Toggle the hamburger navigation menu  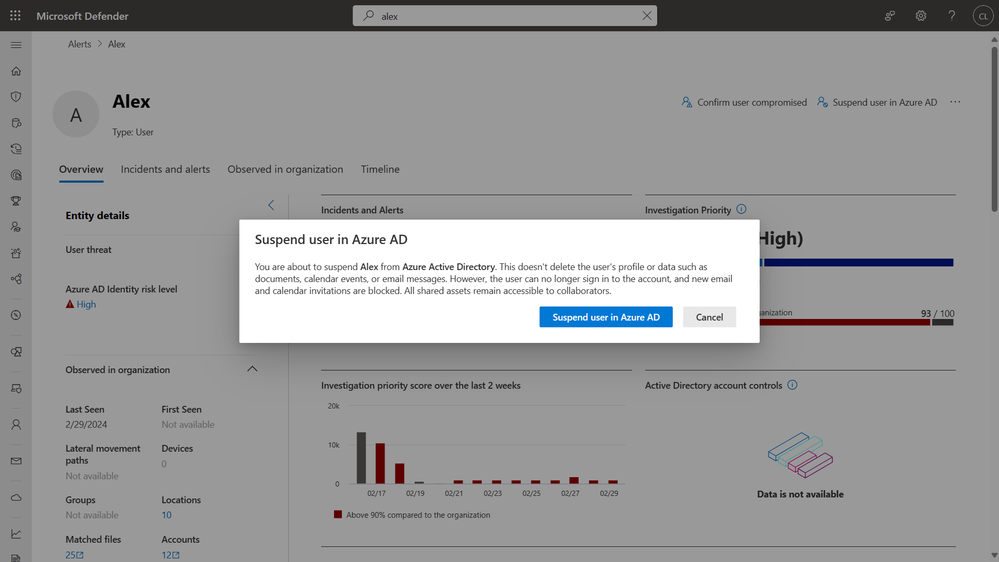pyautogui.click(x=16, y=45)
